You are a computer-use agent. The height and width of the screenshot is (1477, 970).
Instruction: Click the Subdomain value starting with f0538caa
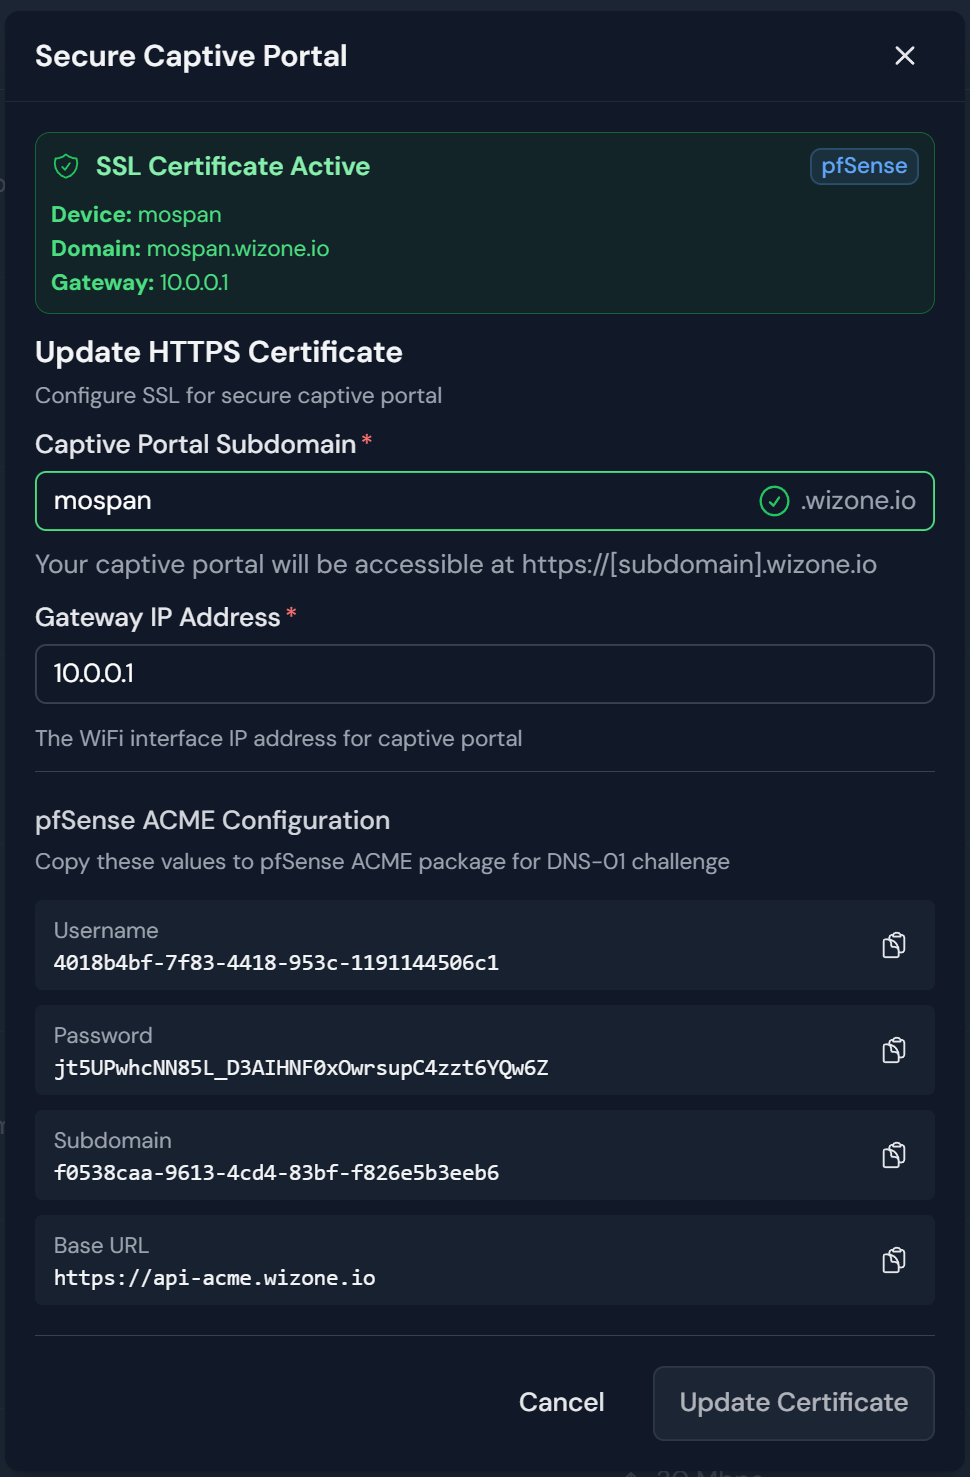(x=276, y=1172)
